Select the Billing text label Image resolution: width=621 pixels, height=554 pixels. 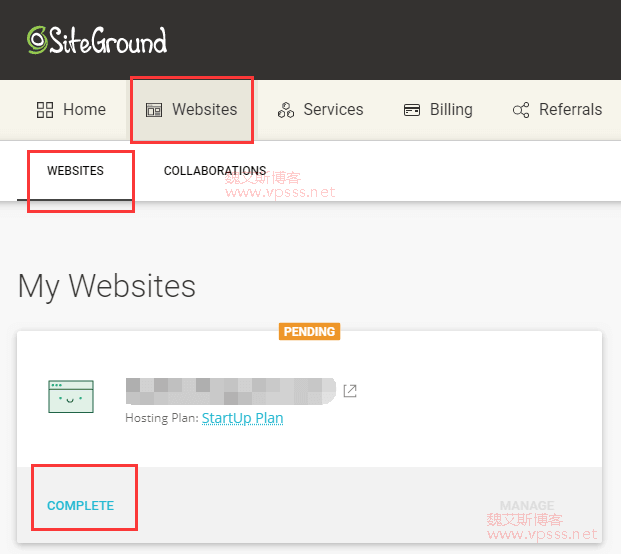coord(451,110)
